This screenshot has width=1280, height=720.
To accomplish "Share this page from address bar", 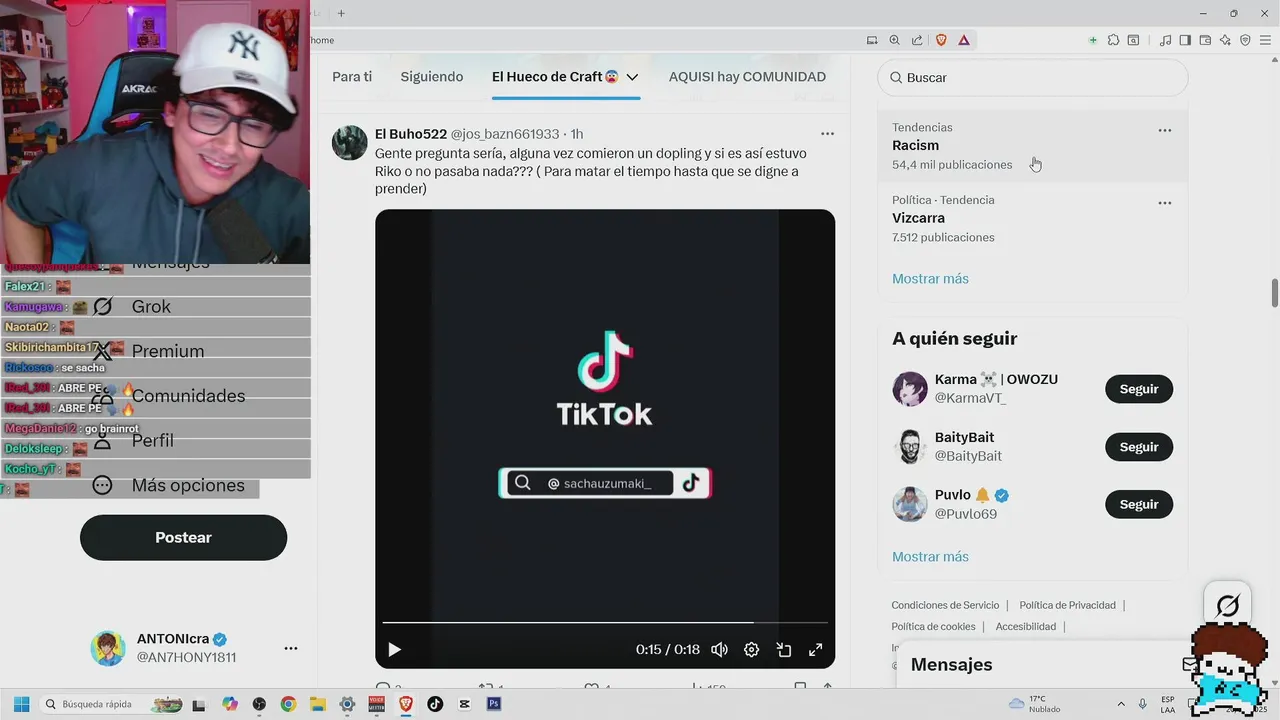I will coord(917,40).
